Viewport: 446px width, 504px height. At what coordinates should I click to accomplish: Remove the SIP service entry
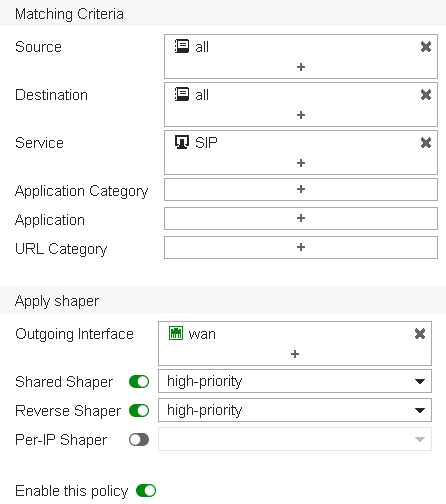426,143
